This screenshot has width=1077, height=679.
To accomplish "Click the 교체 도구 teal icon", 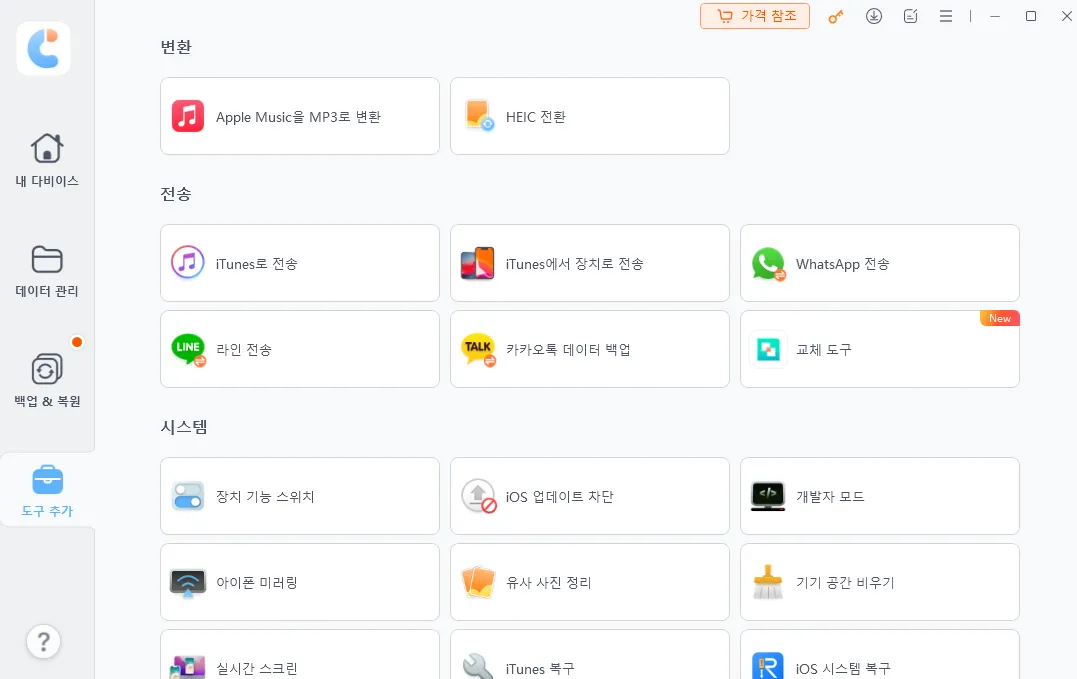I will (x=768, y=349).
